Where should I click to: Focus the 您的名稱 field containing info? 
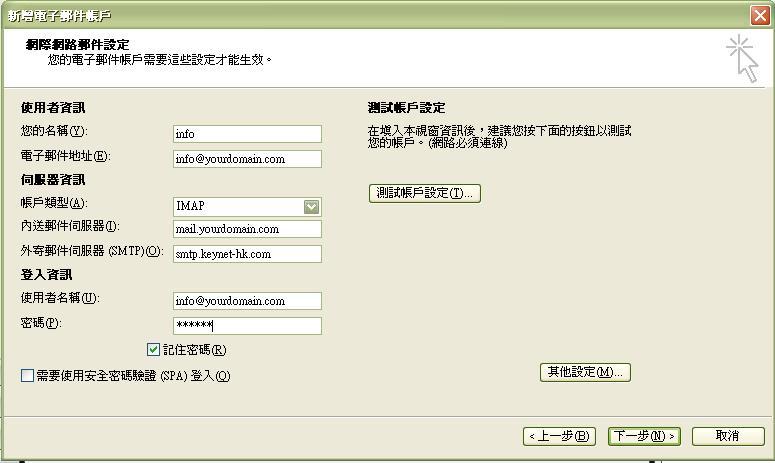[x=247, y=134]
